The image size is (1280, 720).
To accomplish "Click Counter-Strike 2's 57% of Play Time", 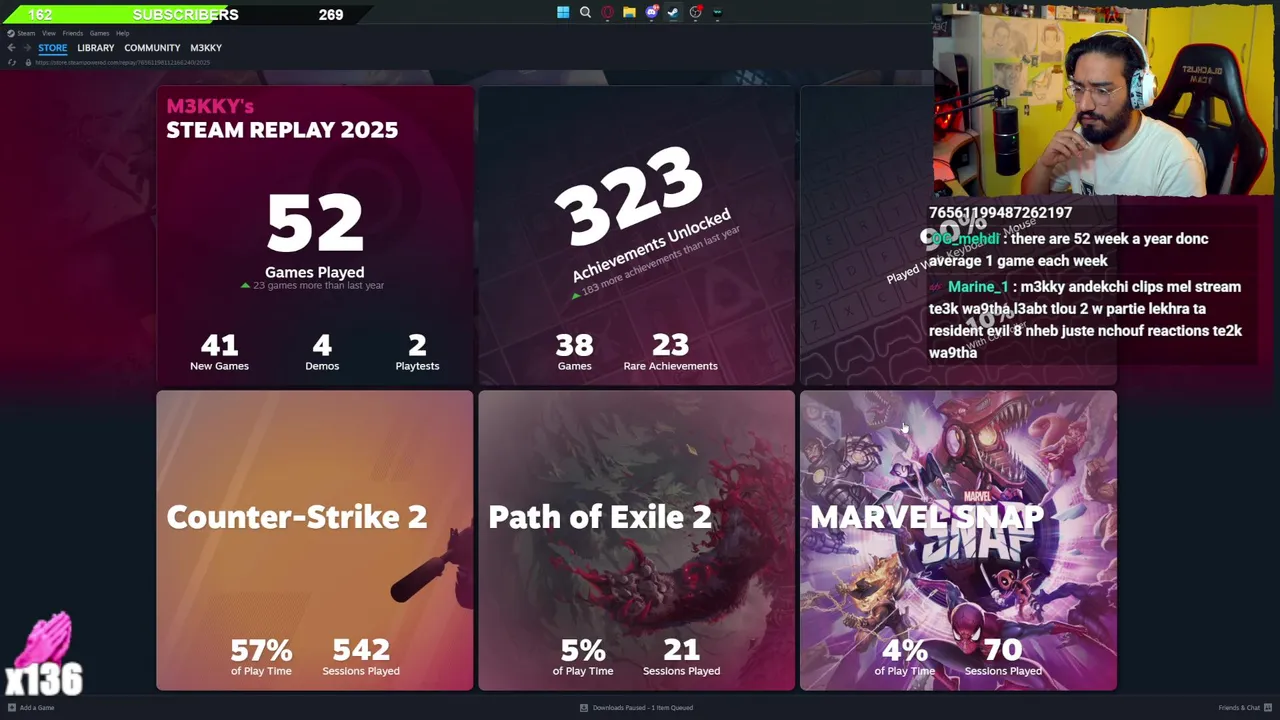I will [x=261, y=658].
